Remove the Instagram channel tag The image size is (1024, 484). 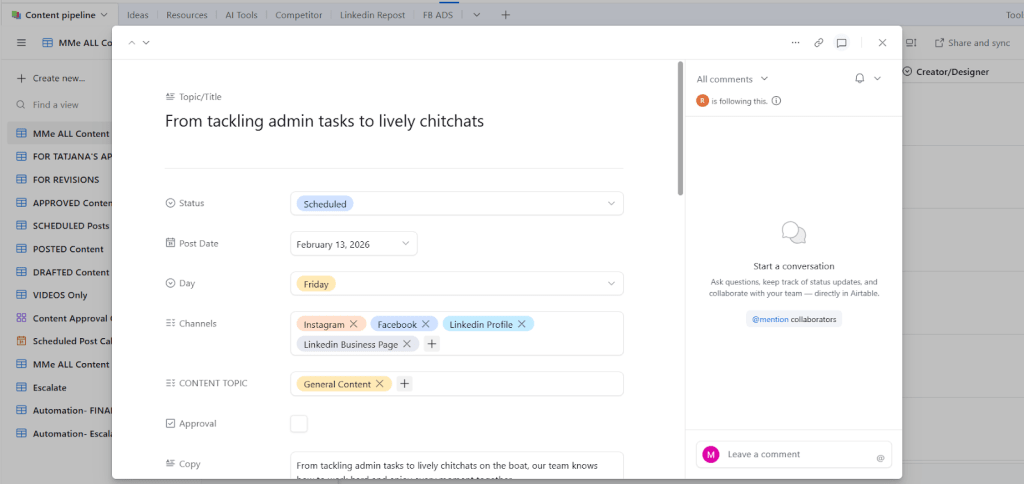(354, 324)
